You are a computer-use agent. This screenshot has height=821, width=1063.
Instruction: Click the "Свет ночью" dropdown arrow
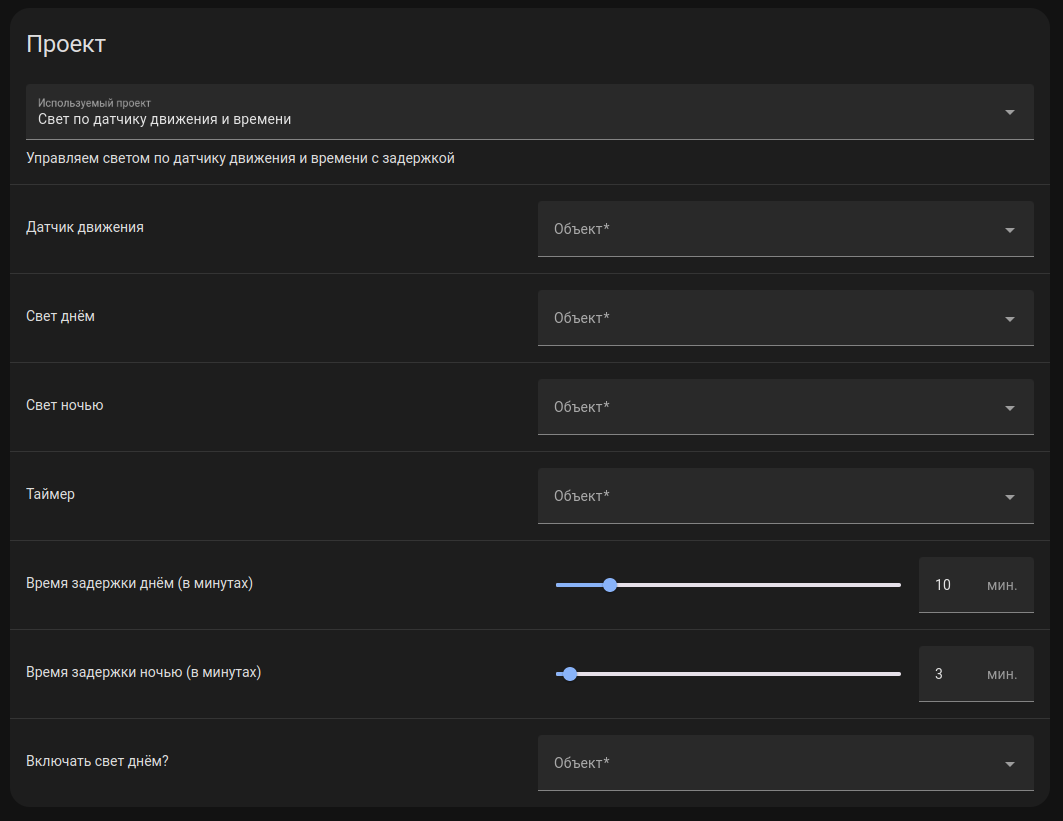pos(1010,408)
